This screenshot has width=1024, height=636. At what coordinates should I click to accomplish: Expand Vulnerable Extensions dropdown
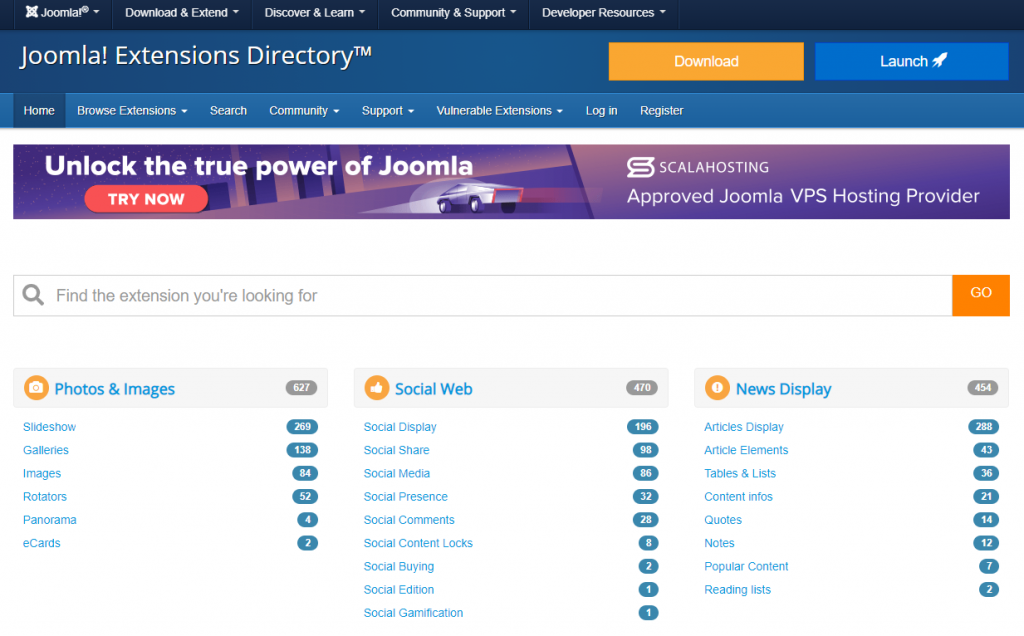500,110
